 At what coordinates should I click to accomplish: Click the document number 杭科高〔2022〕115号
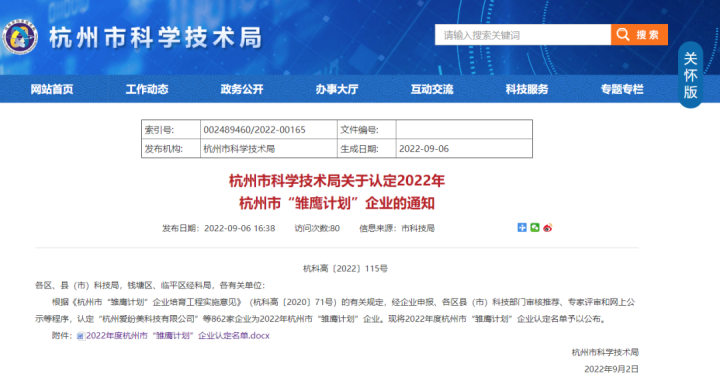point(345,269)
